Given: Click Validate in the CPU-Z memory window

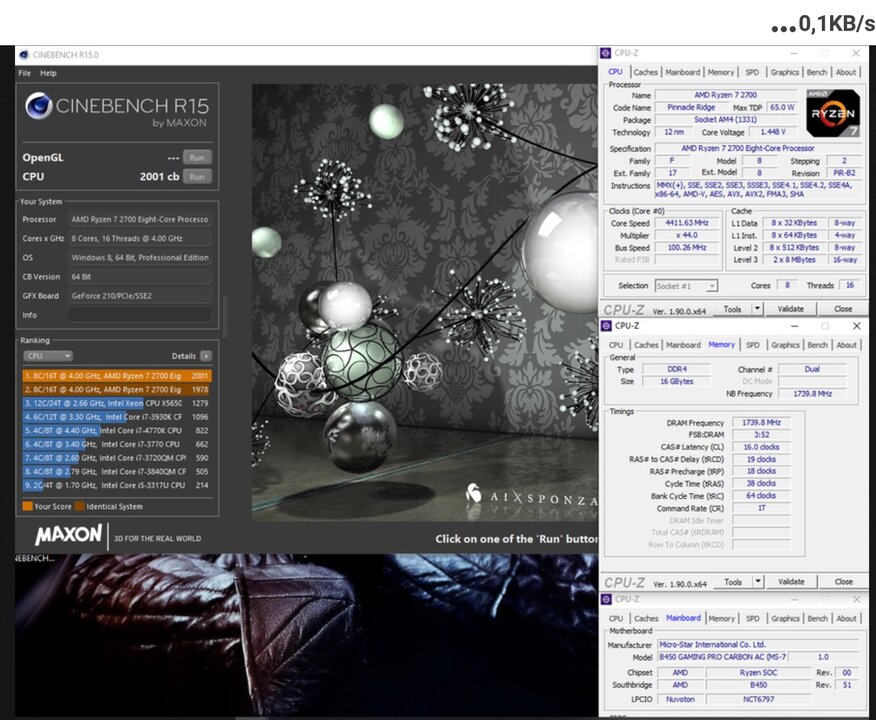Looking at the screenshot, I should pyautogui.click(x=792, y=581).
